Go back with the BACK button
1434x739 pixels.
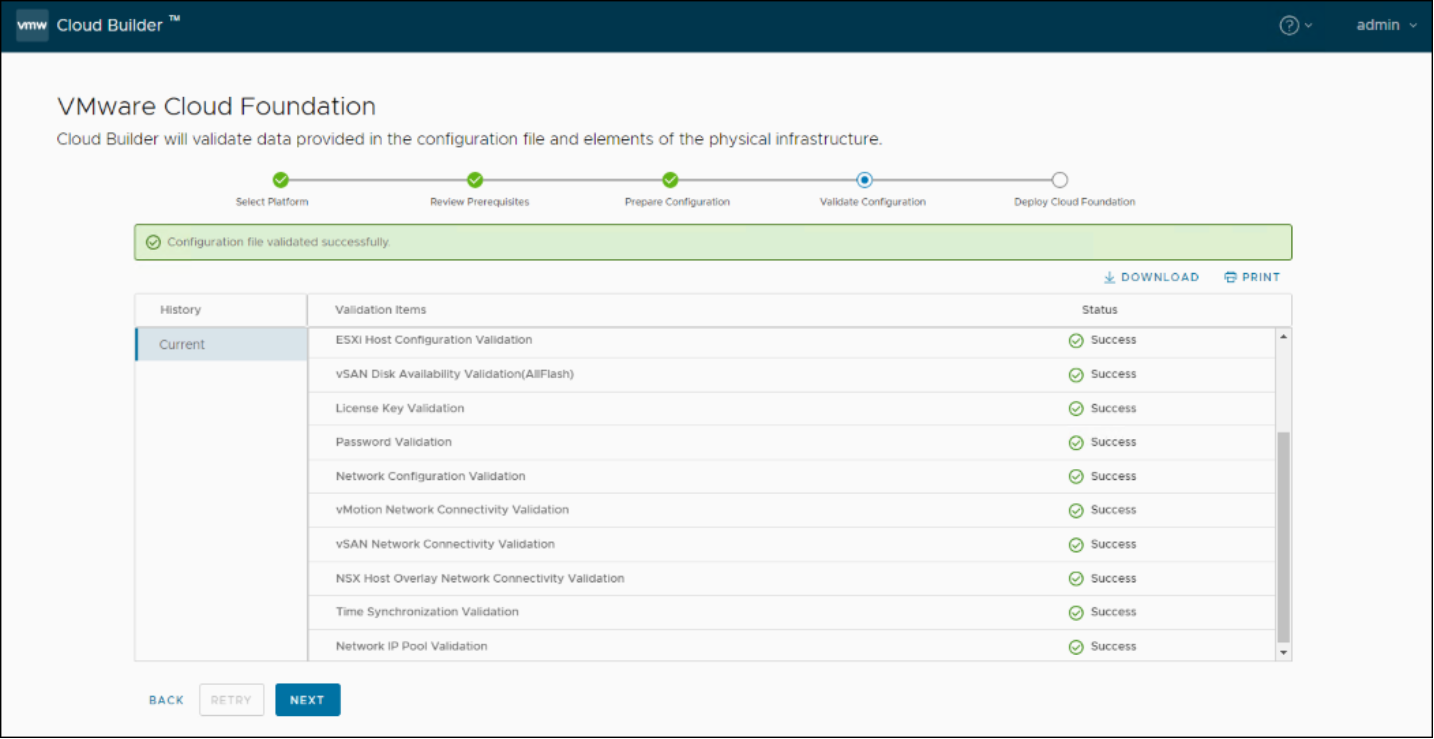tap(167, 700)
